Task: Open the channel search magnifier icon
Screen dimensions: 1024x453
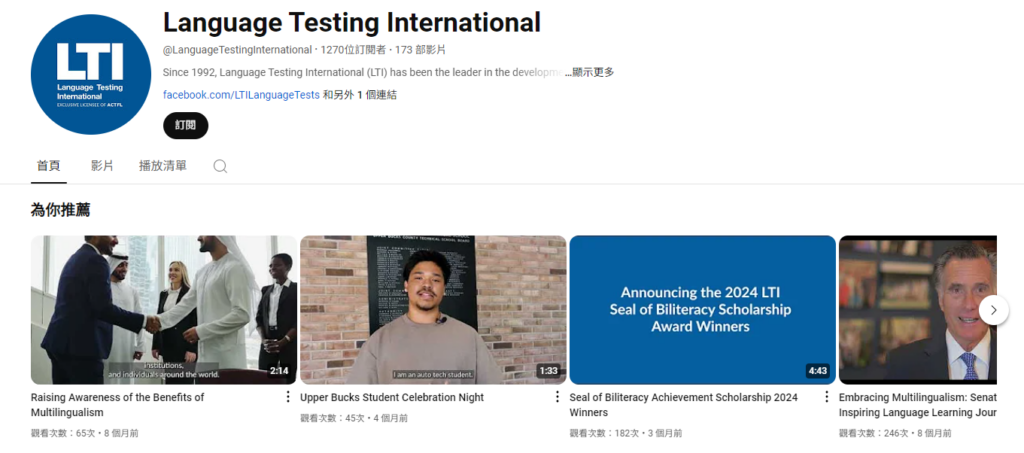Action: click(220, 166)
